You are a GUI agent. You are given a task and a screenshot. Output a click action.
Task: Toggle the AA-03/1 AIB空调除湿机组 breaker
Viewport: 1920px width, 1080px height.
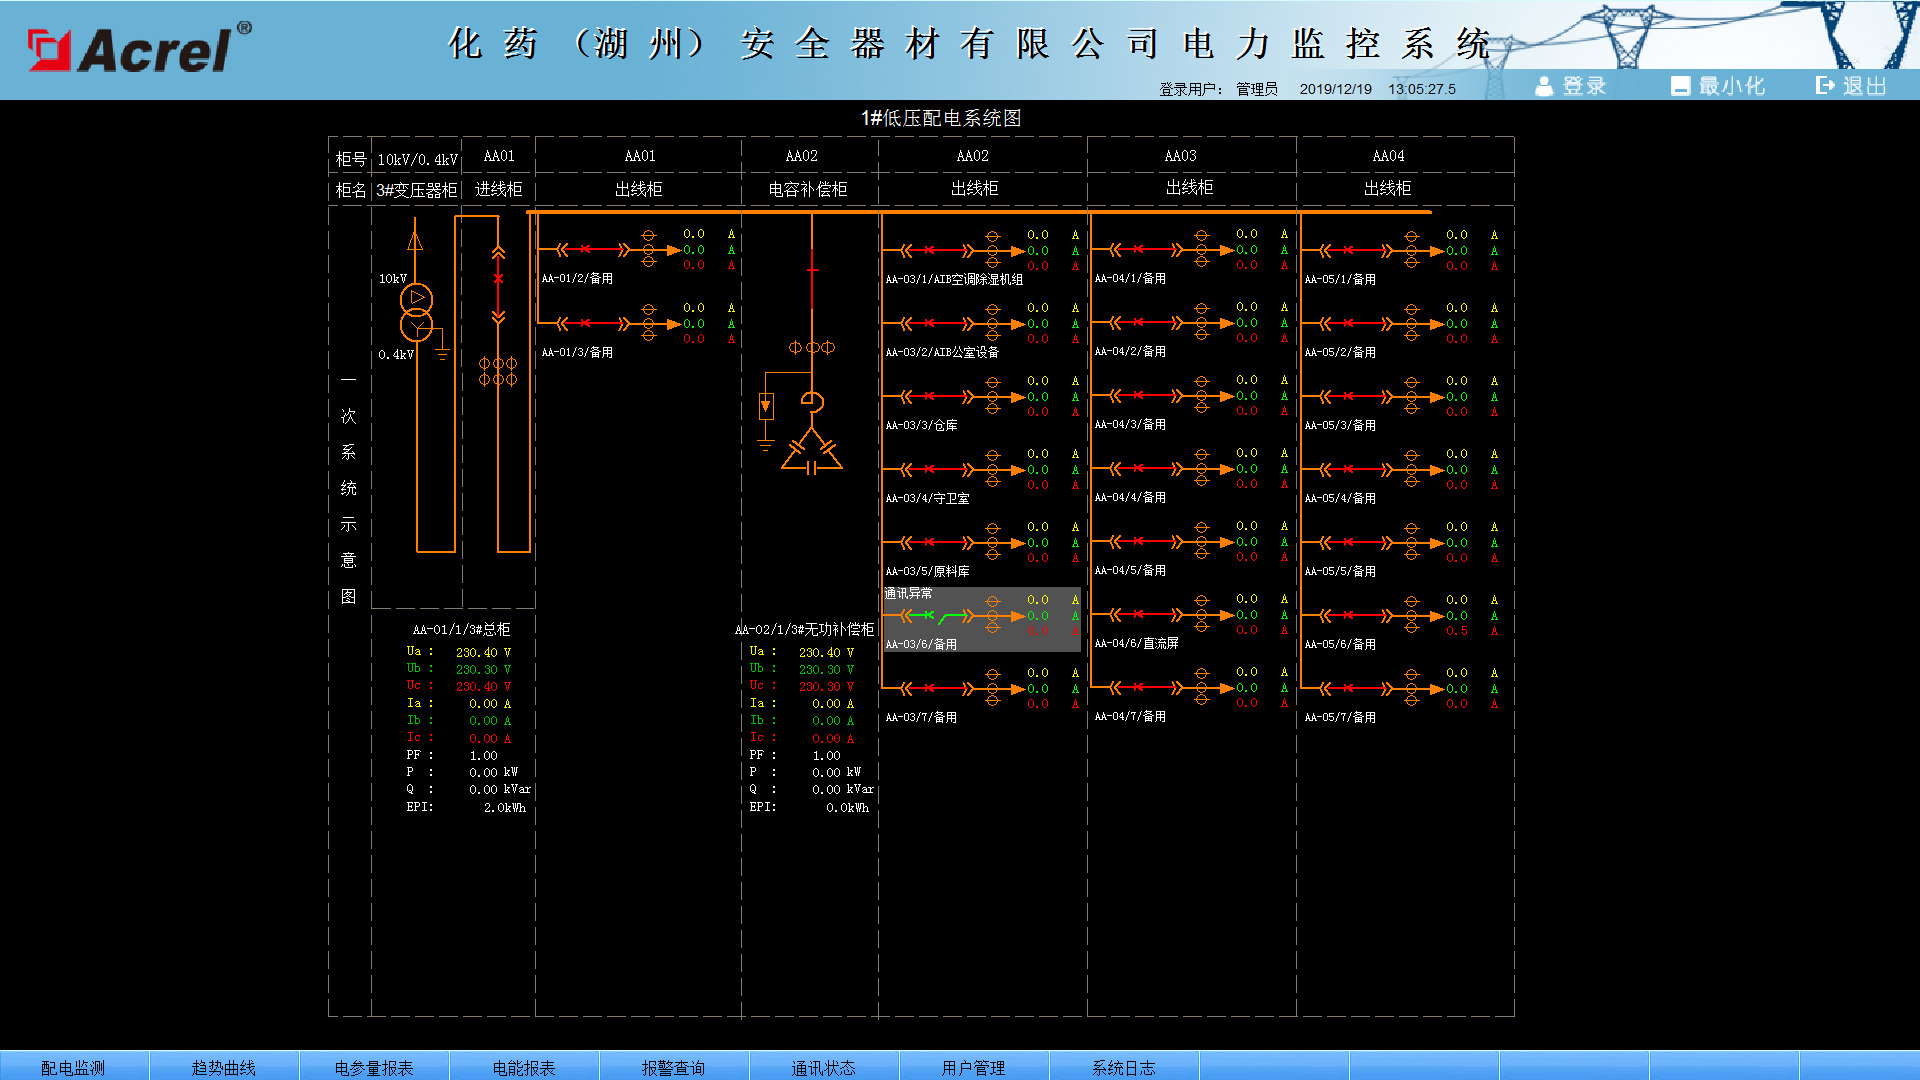[x=930, y=250]
